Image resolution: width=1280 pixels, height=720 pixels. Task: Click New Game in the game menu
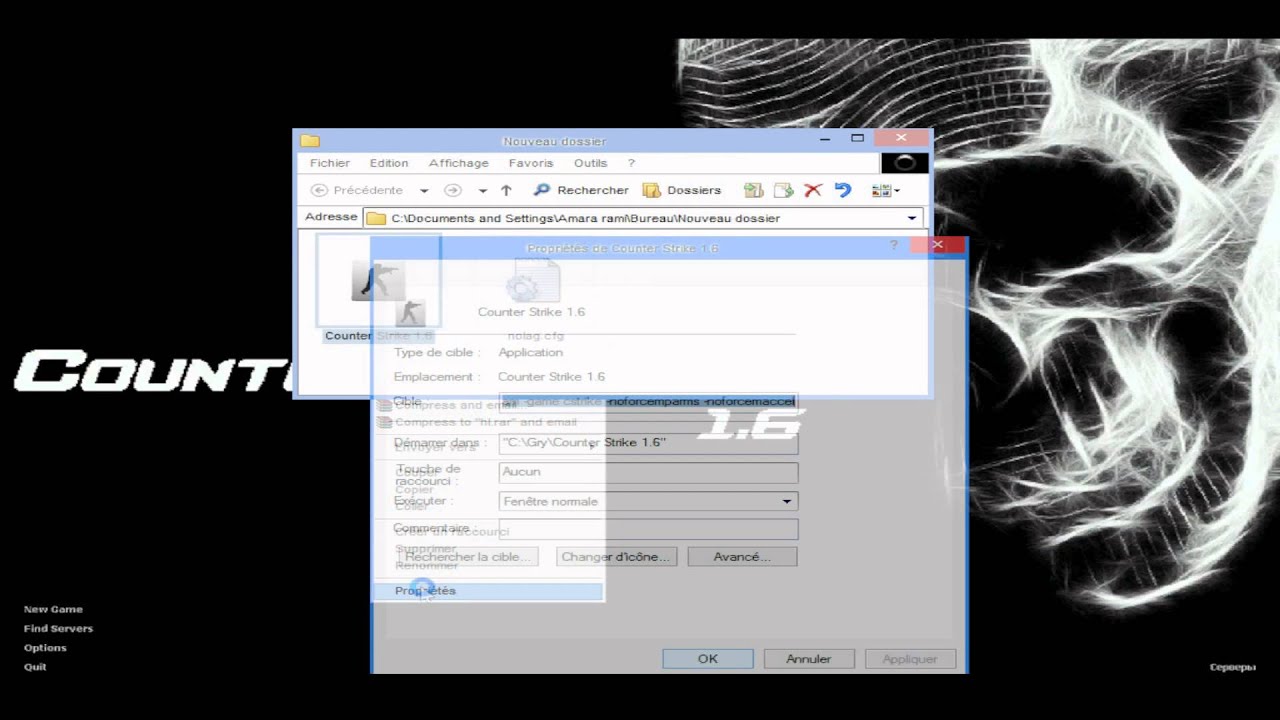coord(53,609)
